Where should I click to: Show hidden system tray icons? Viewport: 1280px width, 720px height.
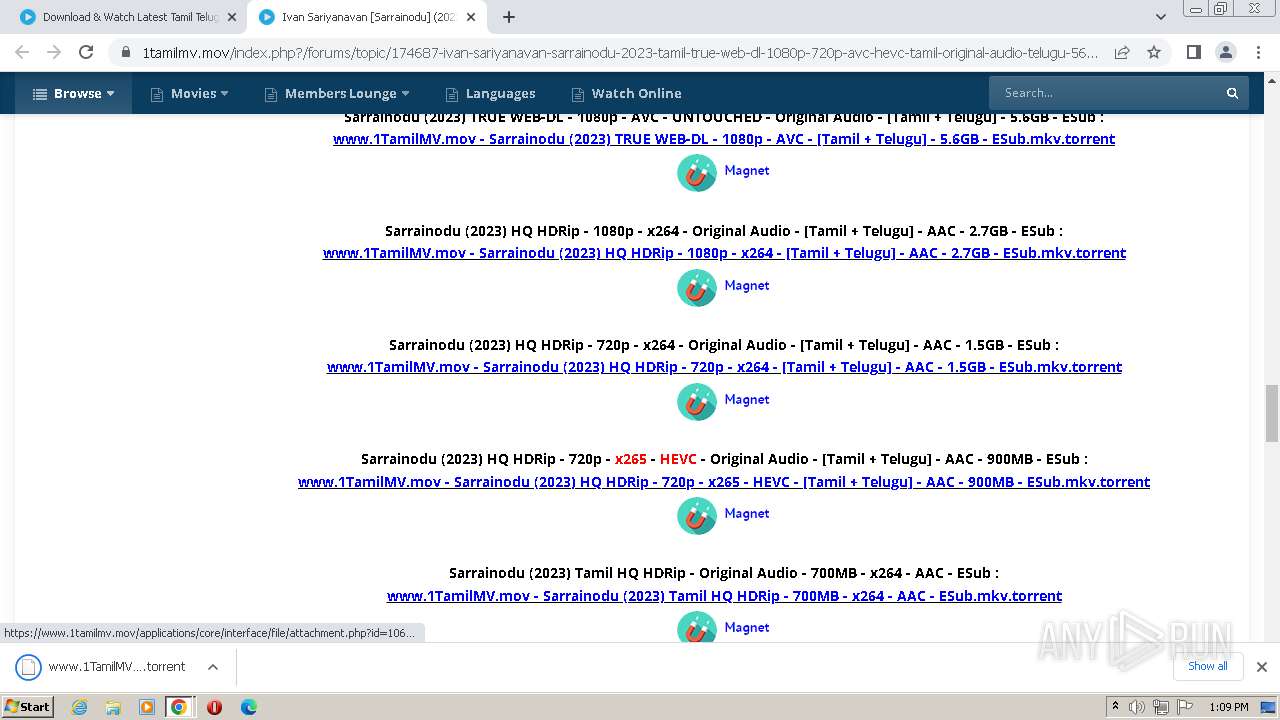click(x=1115, y=707)
